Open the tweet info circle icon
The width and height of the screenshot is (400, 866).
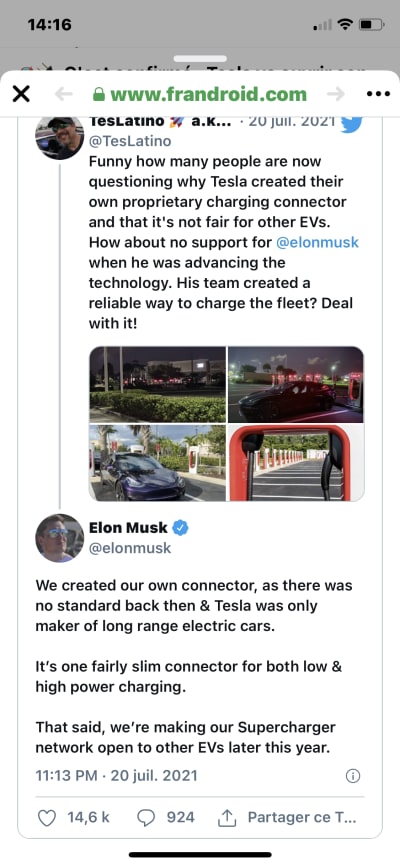[x=353, y=776]
